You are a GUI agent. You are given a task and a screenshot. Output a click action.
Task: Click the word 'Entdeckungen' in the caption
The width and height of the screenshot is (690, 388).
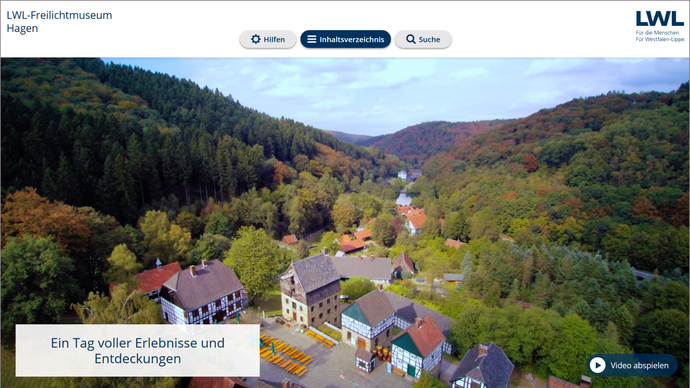pos(138,359)
